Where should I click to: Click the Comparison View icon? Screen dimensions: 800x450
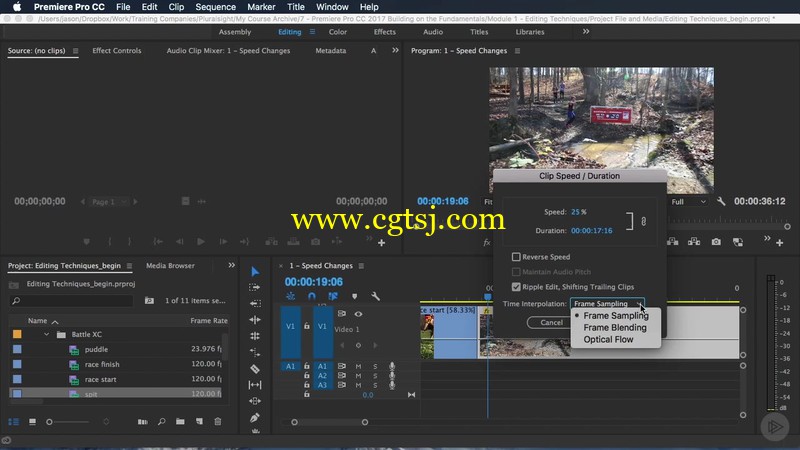[x=738, y=242]
